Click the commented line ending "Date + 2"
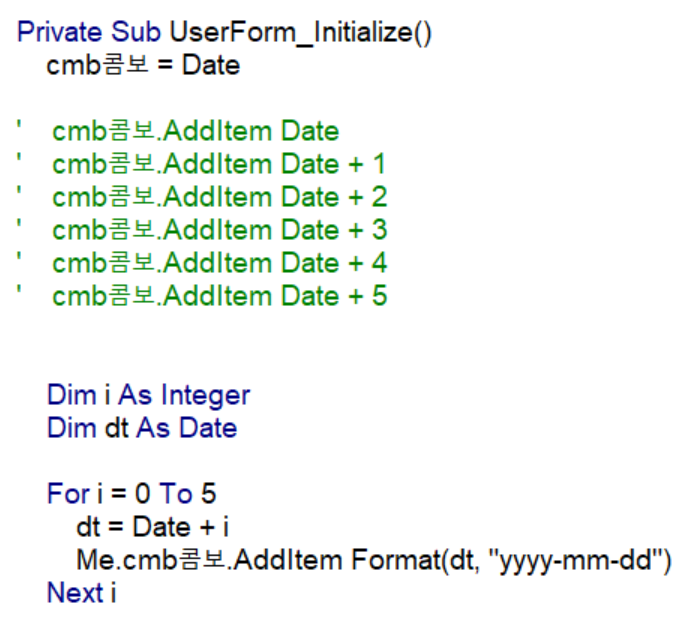Screen dimensions: 686x625 pos(219,197)
